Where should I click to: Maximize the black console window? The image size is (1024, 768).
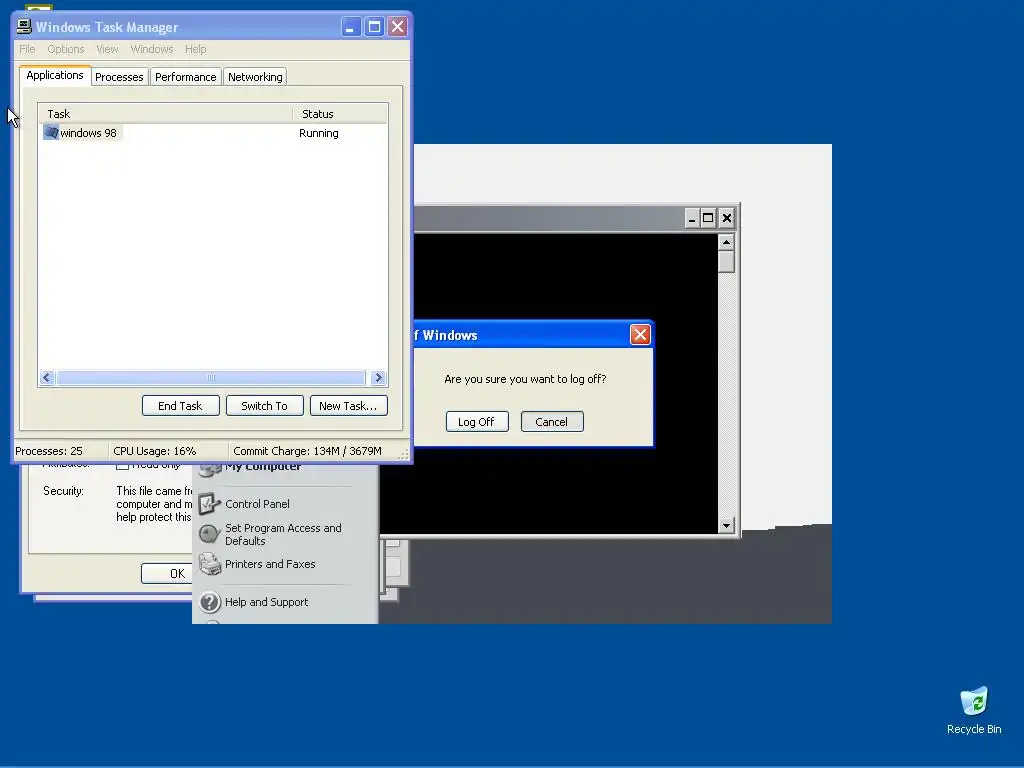(x=708, y=218)
